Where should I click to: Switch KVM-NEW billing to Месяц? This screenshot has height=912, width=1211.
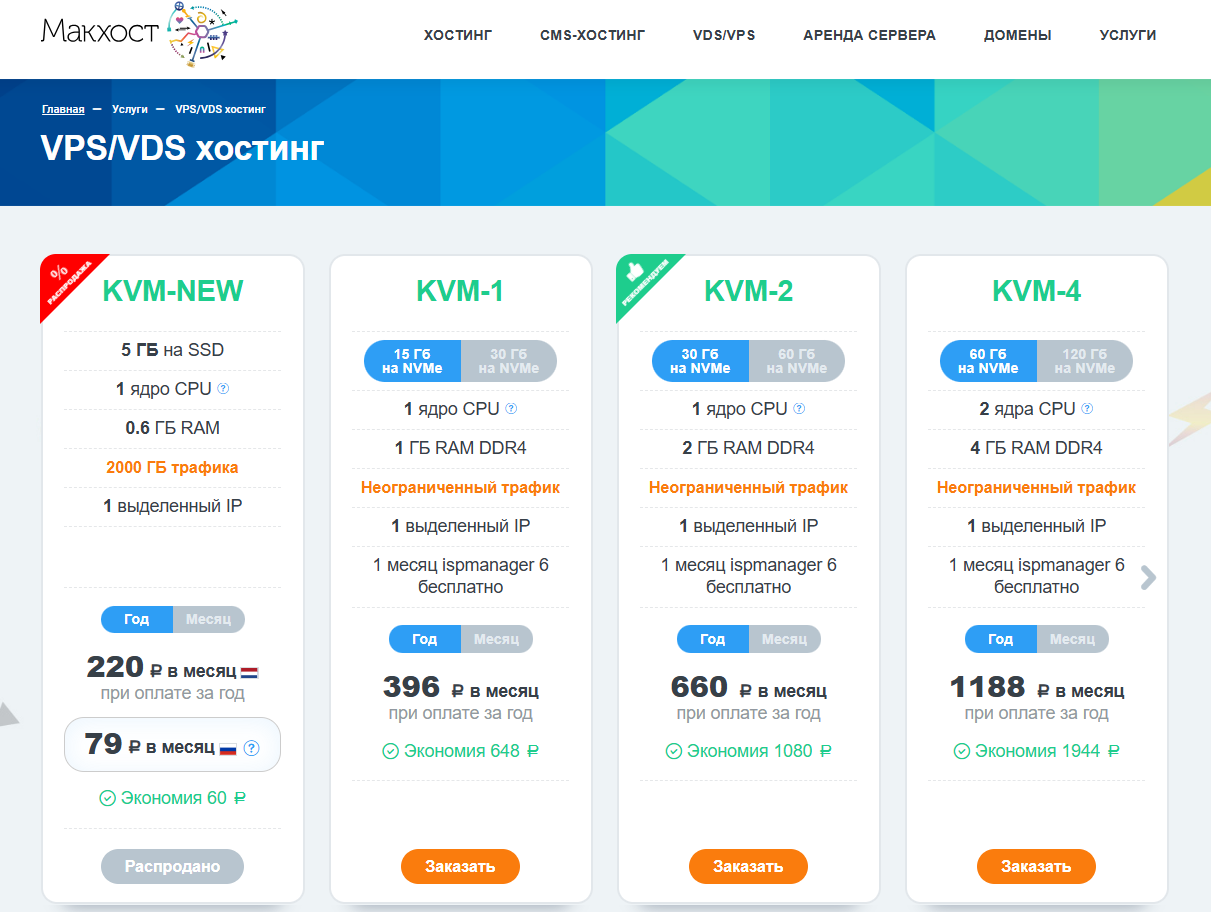point(209,619)
